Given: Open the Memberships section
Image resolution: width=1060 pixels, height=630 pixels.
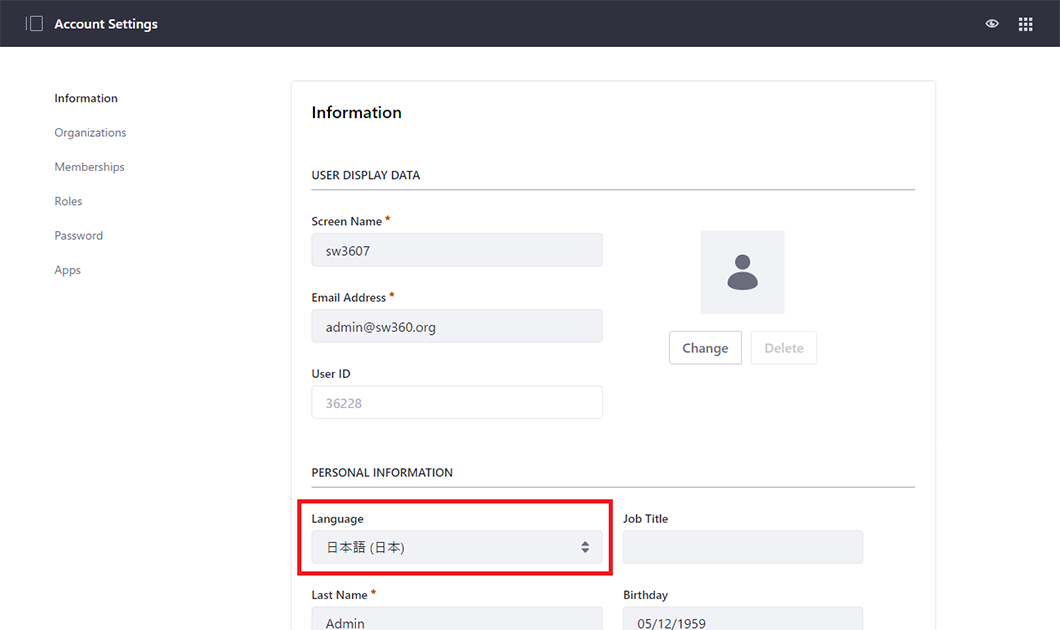Looking at the screenshot, I should pyautogui.click(x=89, y=166).
